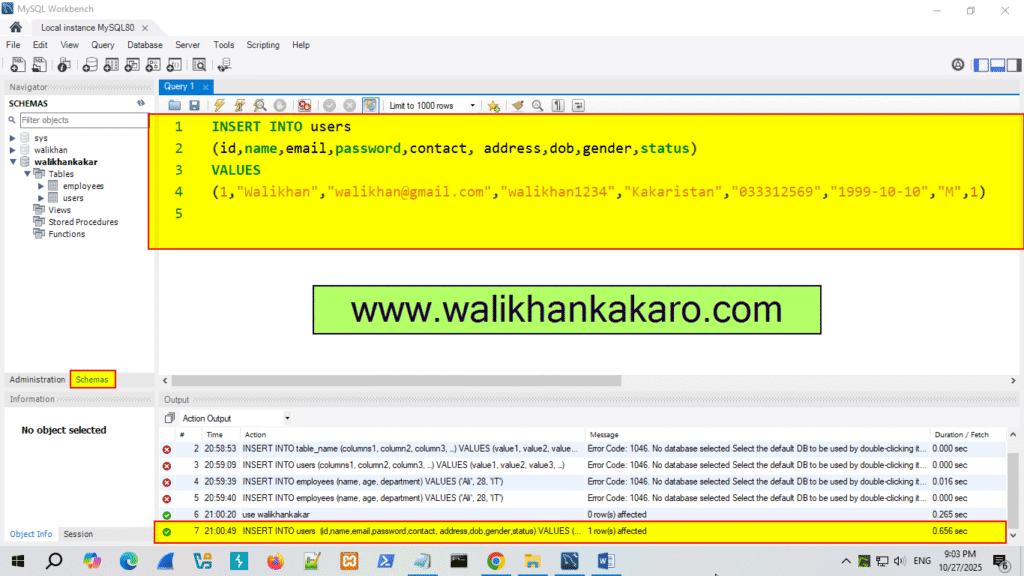Image resolution: width=1024 pixels, height=576 pixels.
Task: Commit the current transaction icon
Action: (330, 105)
